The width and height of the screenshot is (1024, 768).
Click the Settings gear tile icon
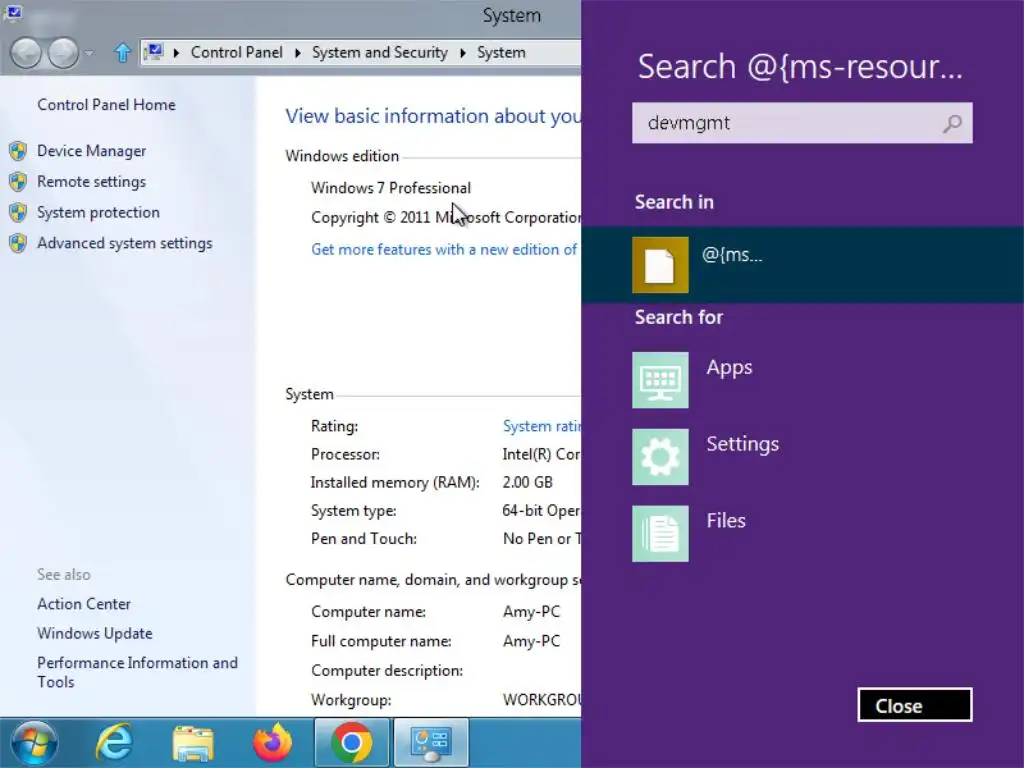pyautogui.click(x=660, y=456)
